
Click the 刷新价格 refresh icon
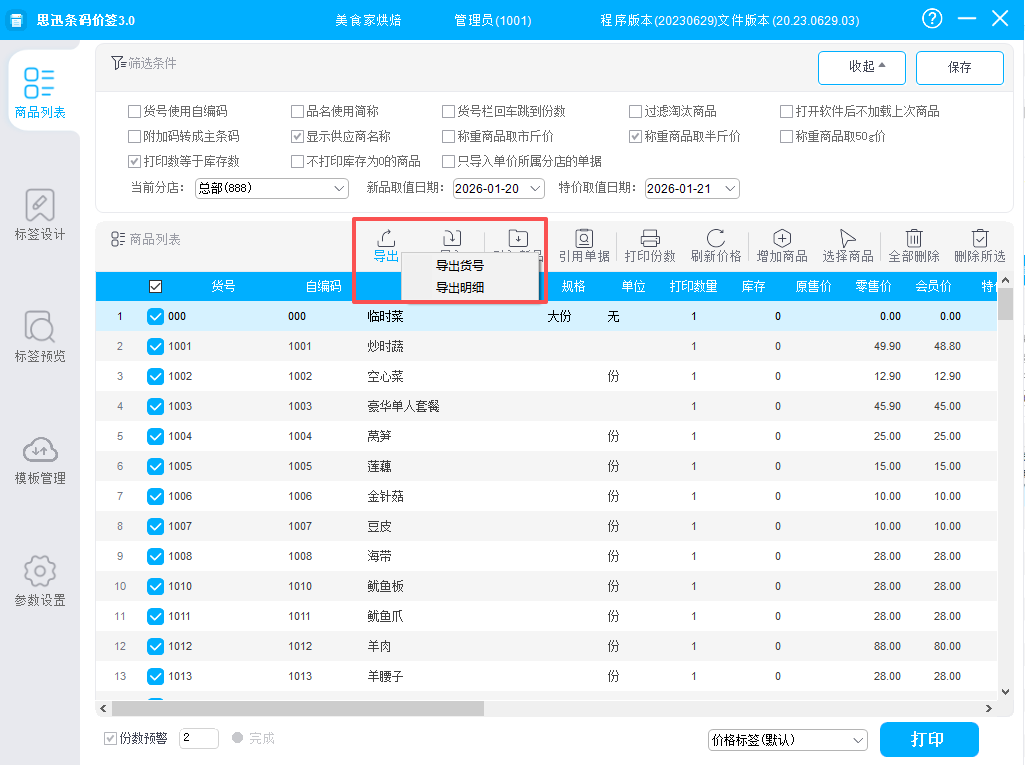click(x=716, y=238)
